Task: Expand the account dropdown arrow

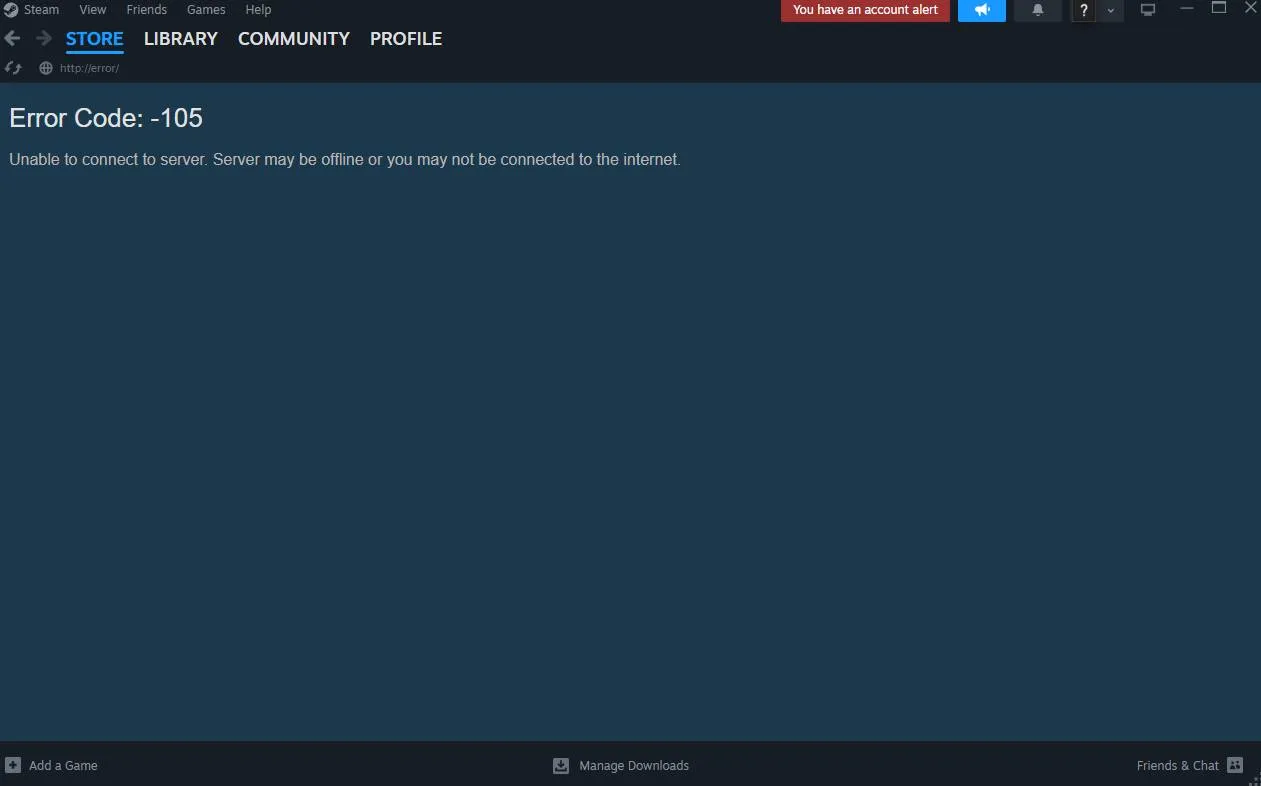Action: pyautogui.click(x=1111, y=10)
